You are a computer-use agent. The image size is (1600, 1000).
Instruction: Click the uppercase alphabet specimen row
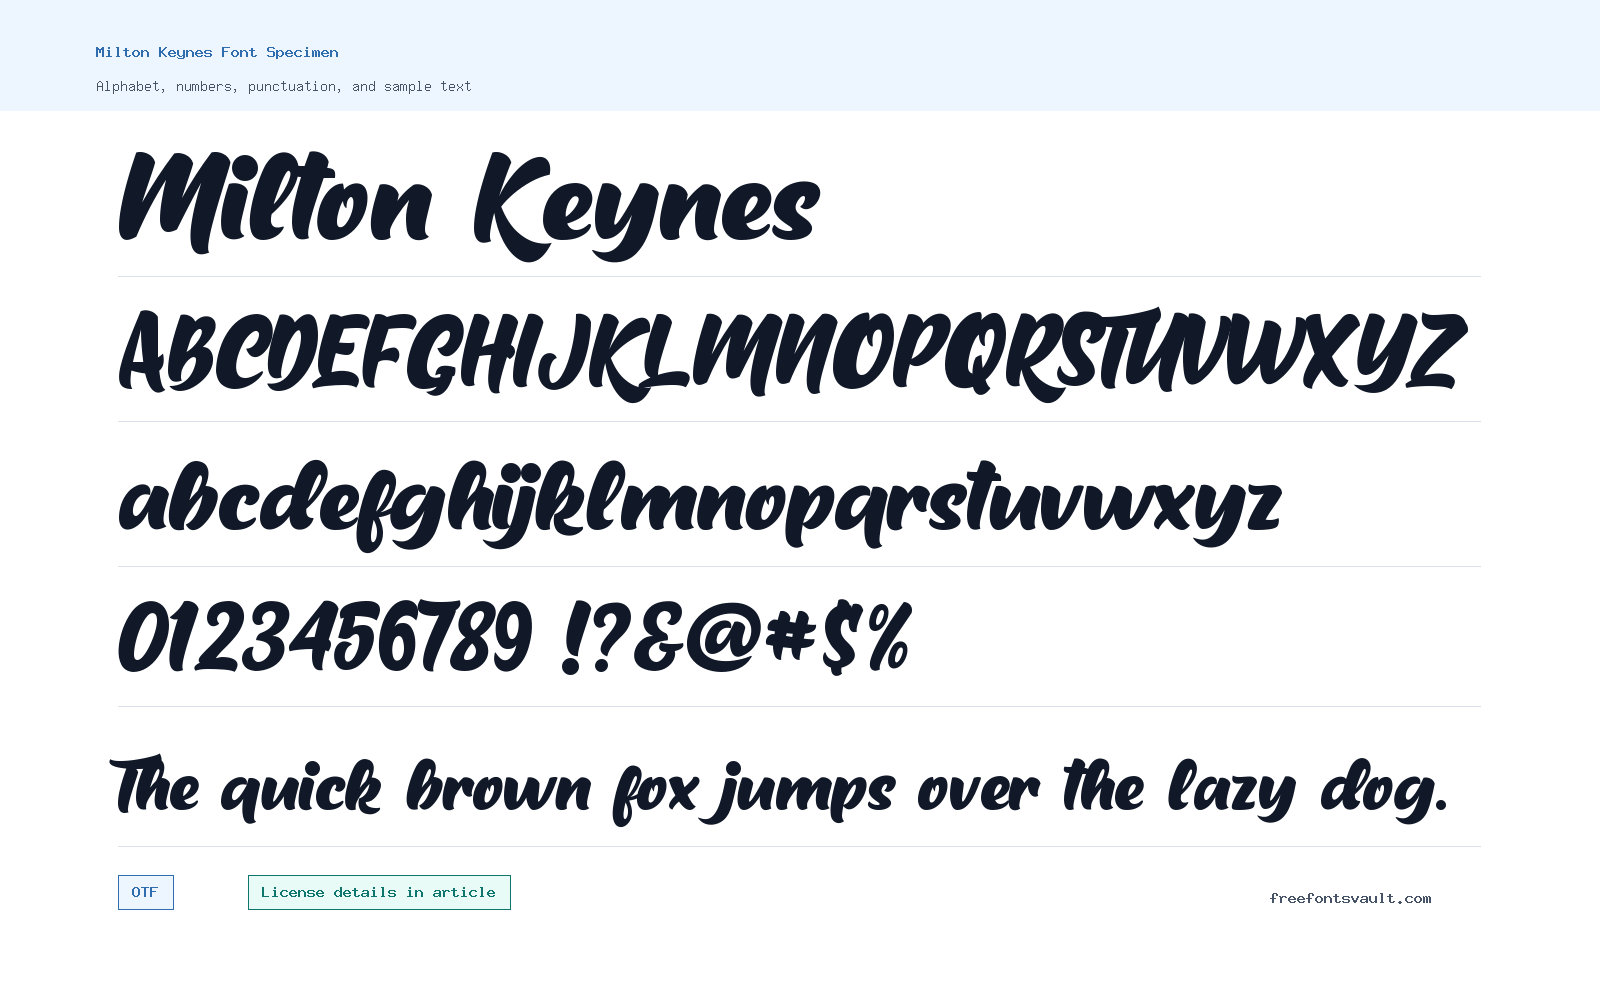[792, 353]
